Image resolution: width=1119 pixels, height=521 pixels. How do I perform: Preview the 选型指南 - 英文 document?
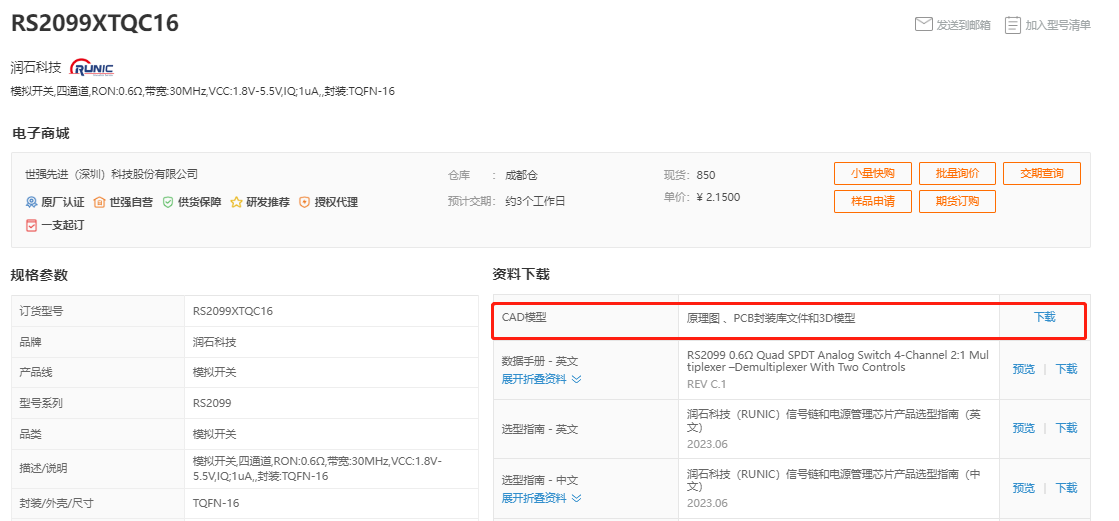(1023, 428)
